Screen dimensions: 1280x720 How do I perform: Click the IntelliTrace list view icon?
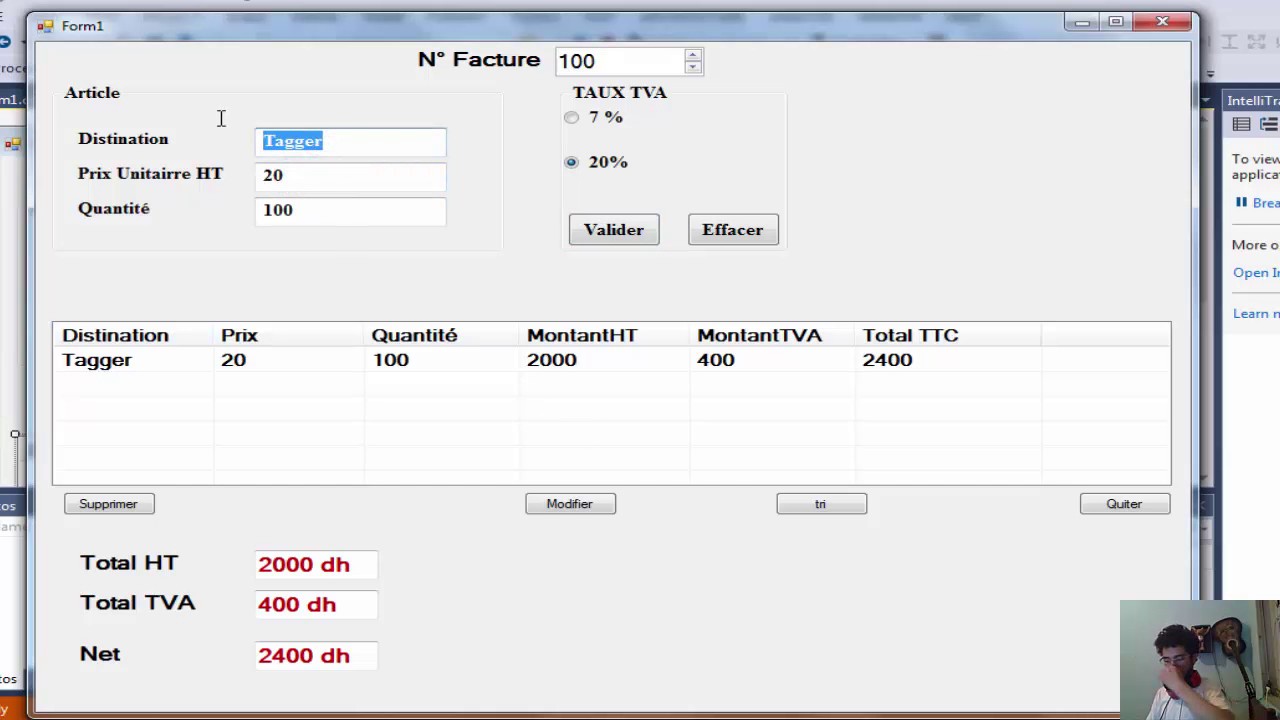coord(1241,124)
